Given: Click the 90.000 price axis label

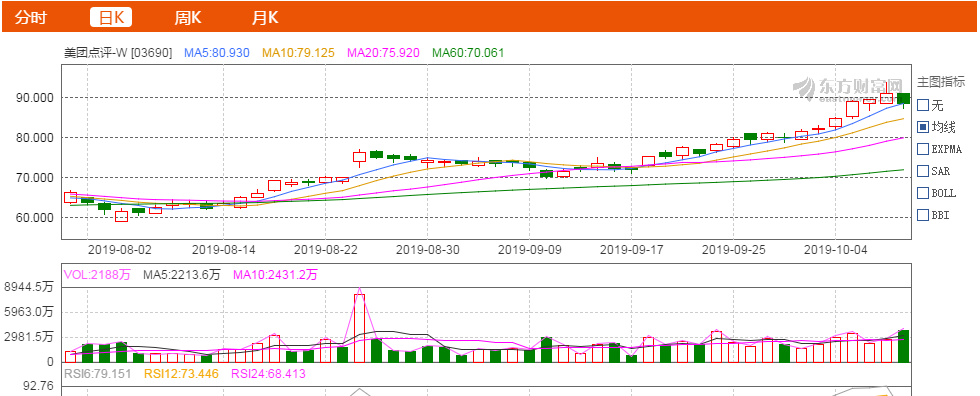Looking at the screenshot, I should tap(36, 97).
